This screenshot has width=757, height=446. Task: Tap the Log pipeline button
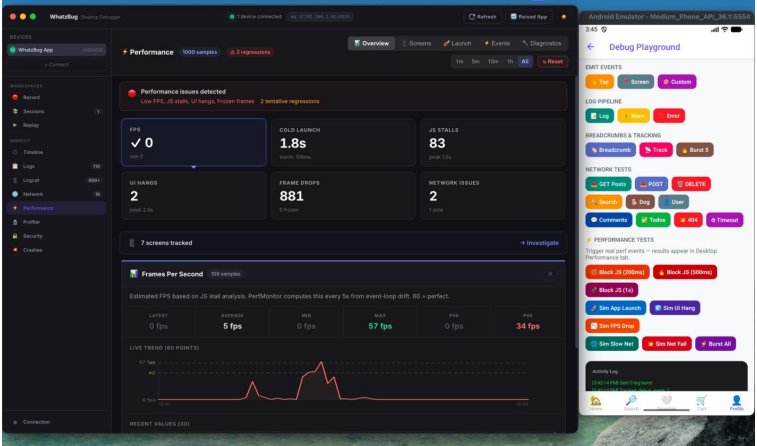coord(600,116)
